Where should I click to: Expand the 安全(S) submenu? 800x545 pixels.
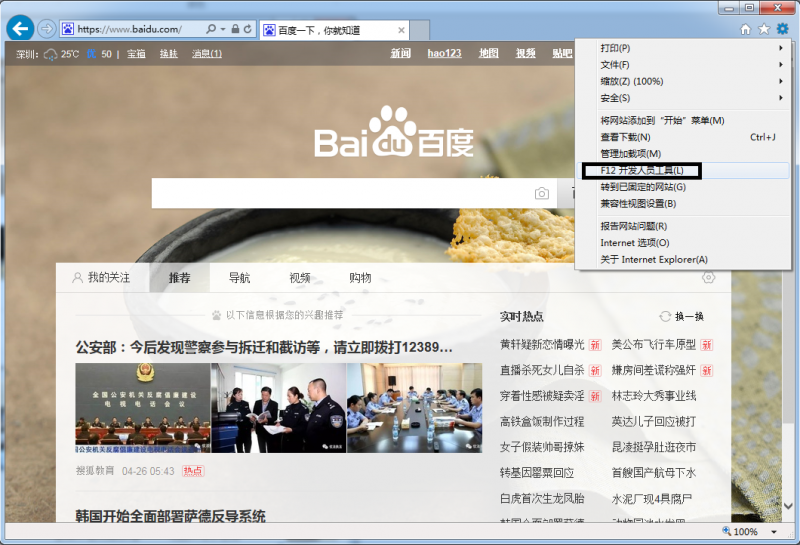tap(781, 98)
